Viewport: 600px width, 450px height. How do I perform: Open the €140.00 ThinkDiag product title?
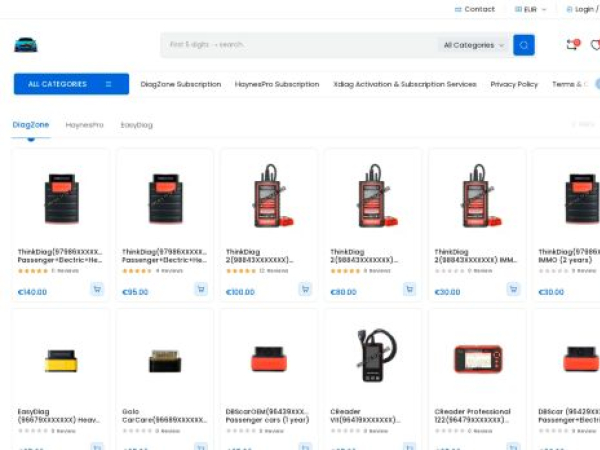point(60,256)
